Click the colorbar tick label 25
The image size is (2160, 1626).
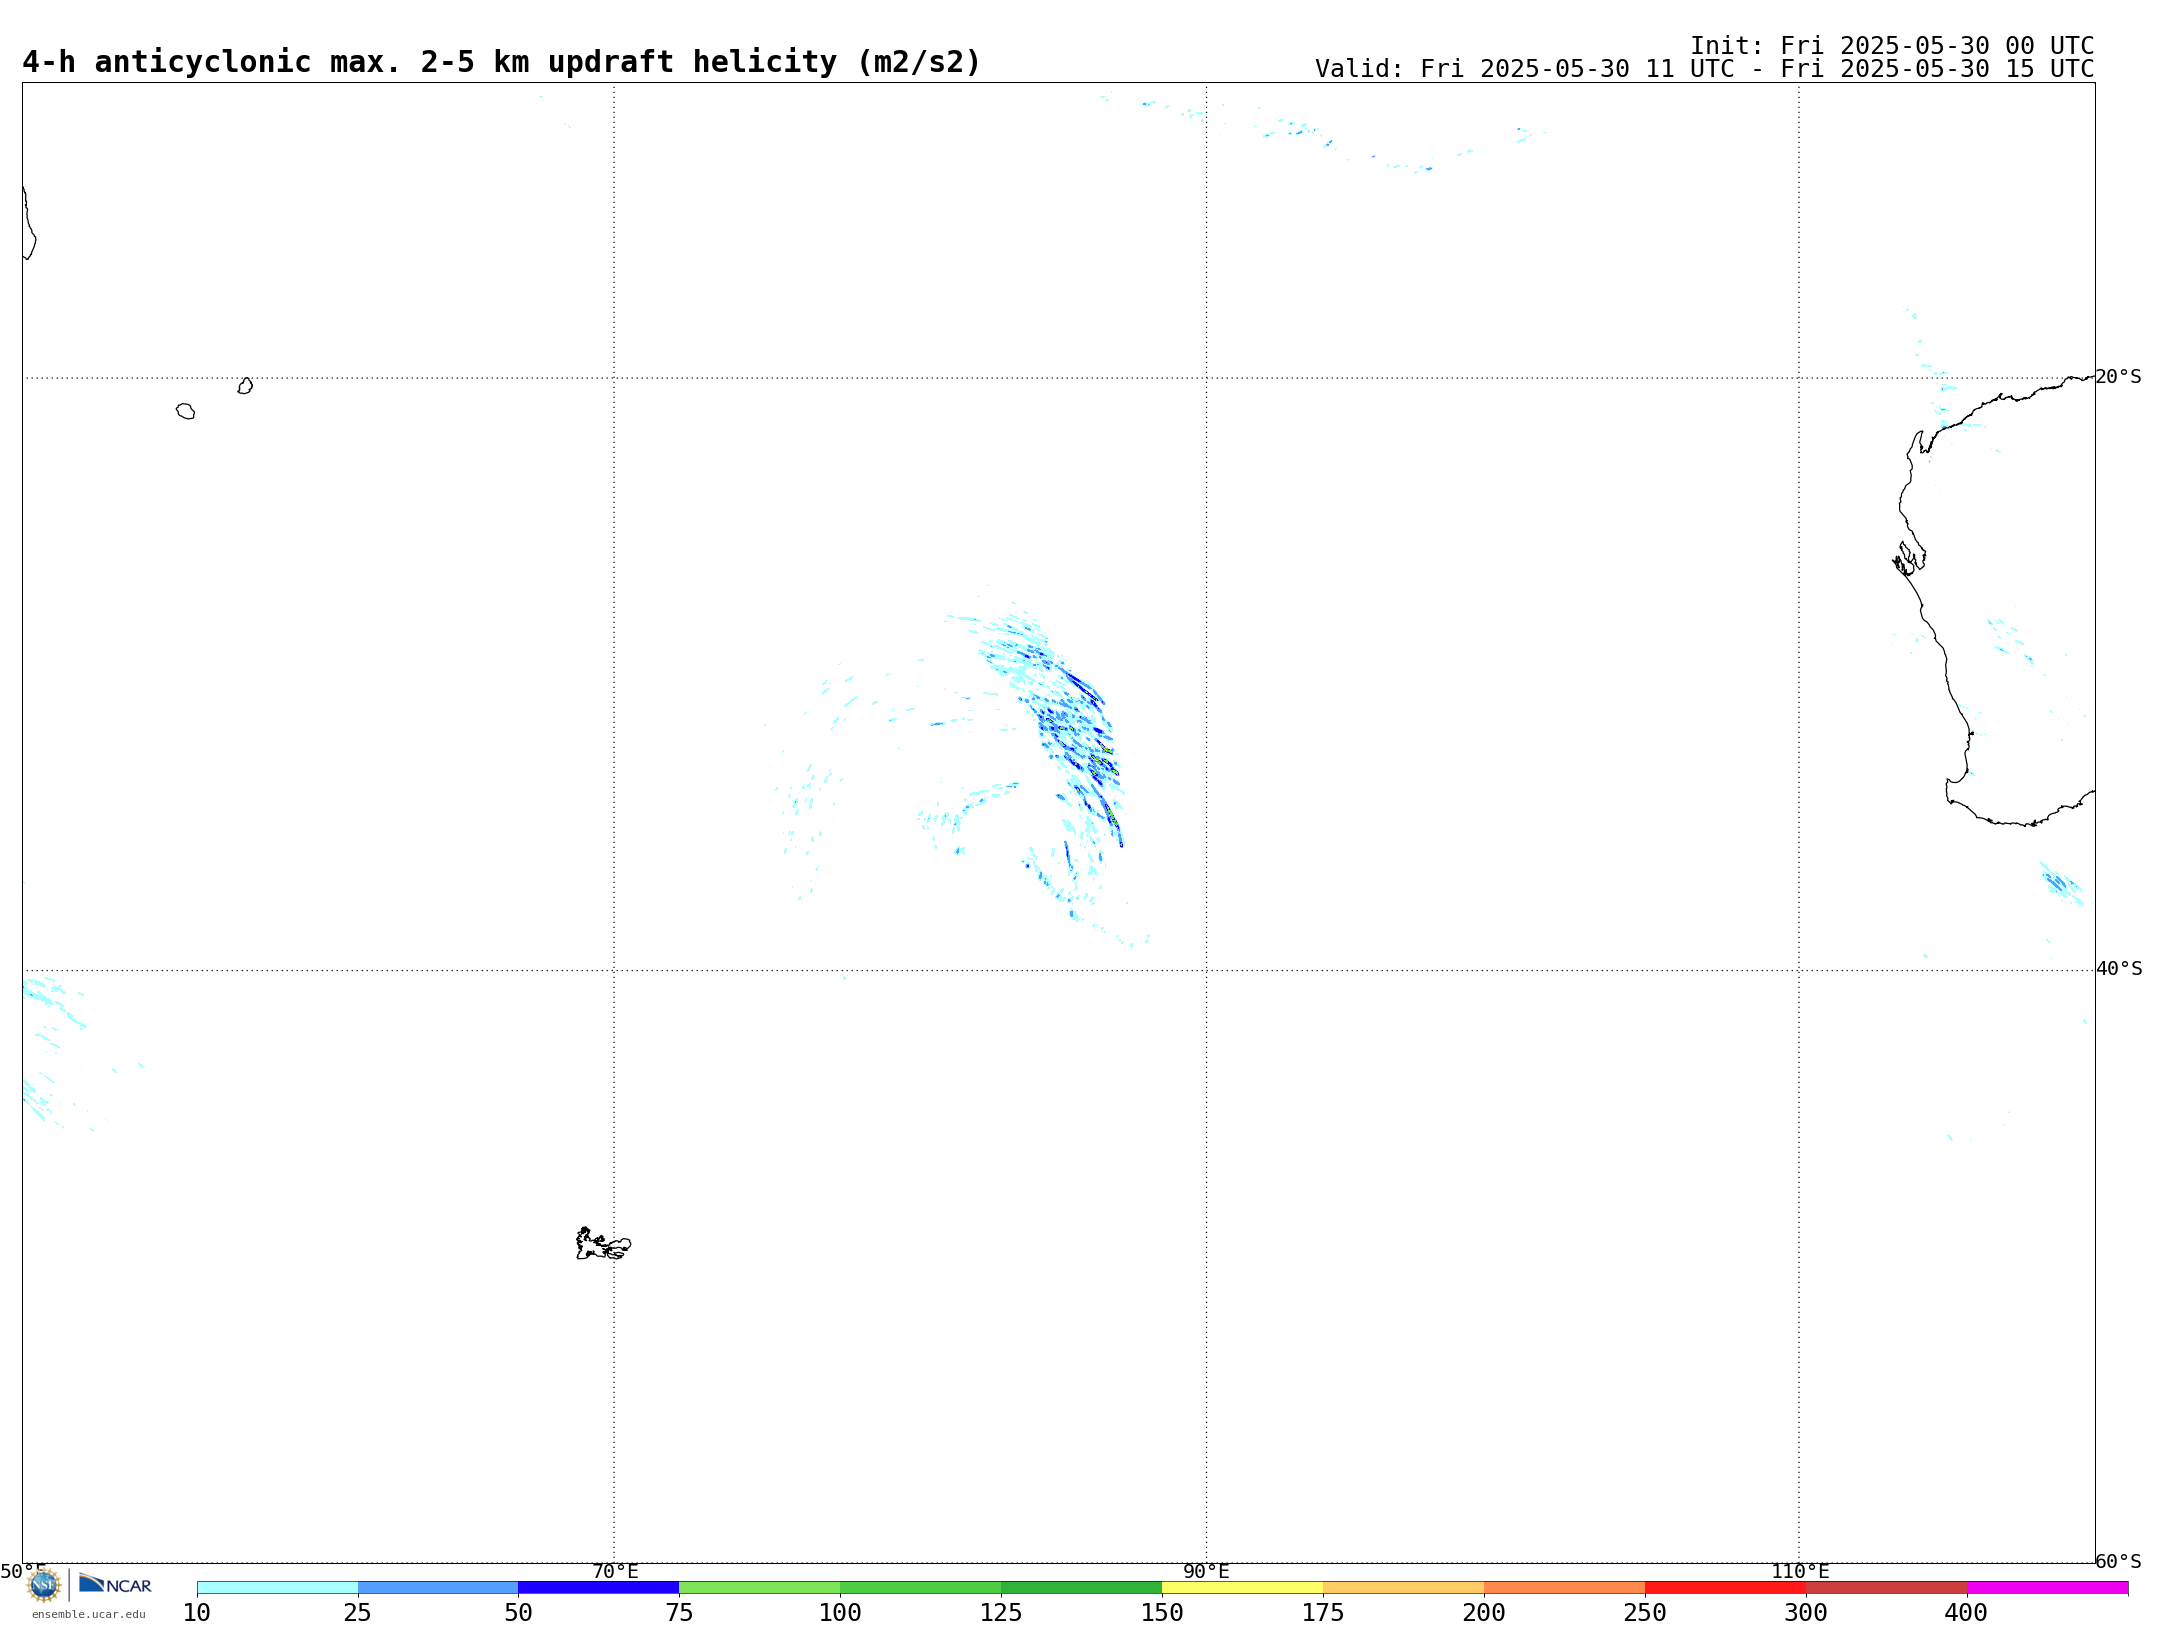(358, 1613)
